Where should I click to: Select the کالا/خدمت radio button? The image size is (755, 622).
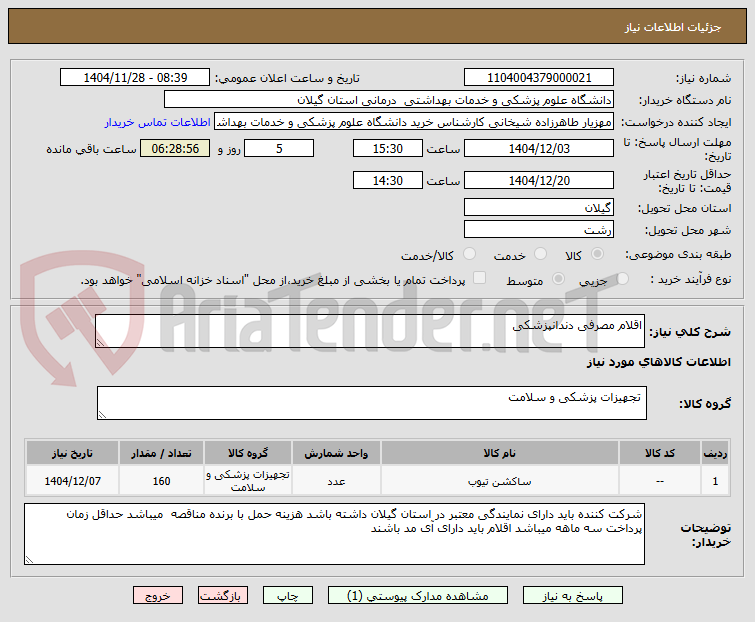469,254
